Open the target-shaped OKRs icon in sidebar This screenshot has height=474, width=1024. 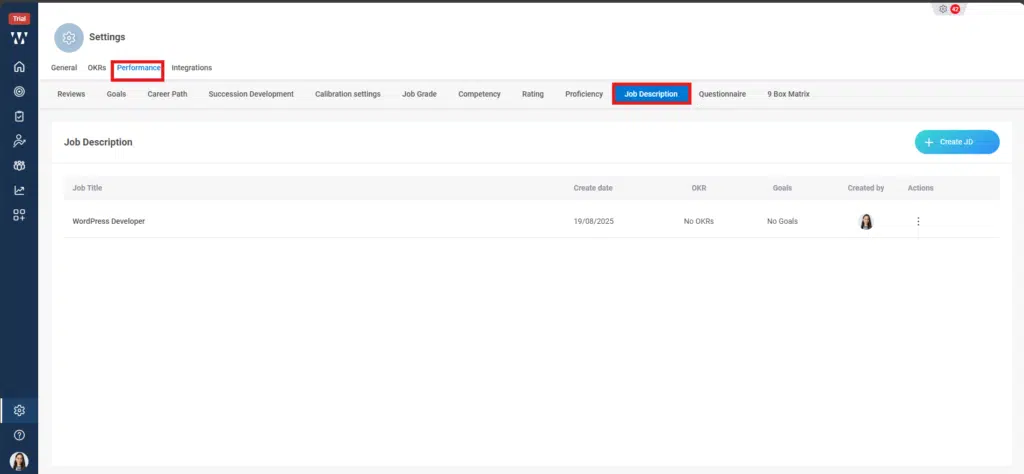pos(19,91)
